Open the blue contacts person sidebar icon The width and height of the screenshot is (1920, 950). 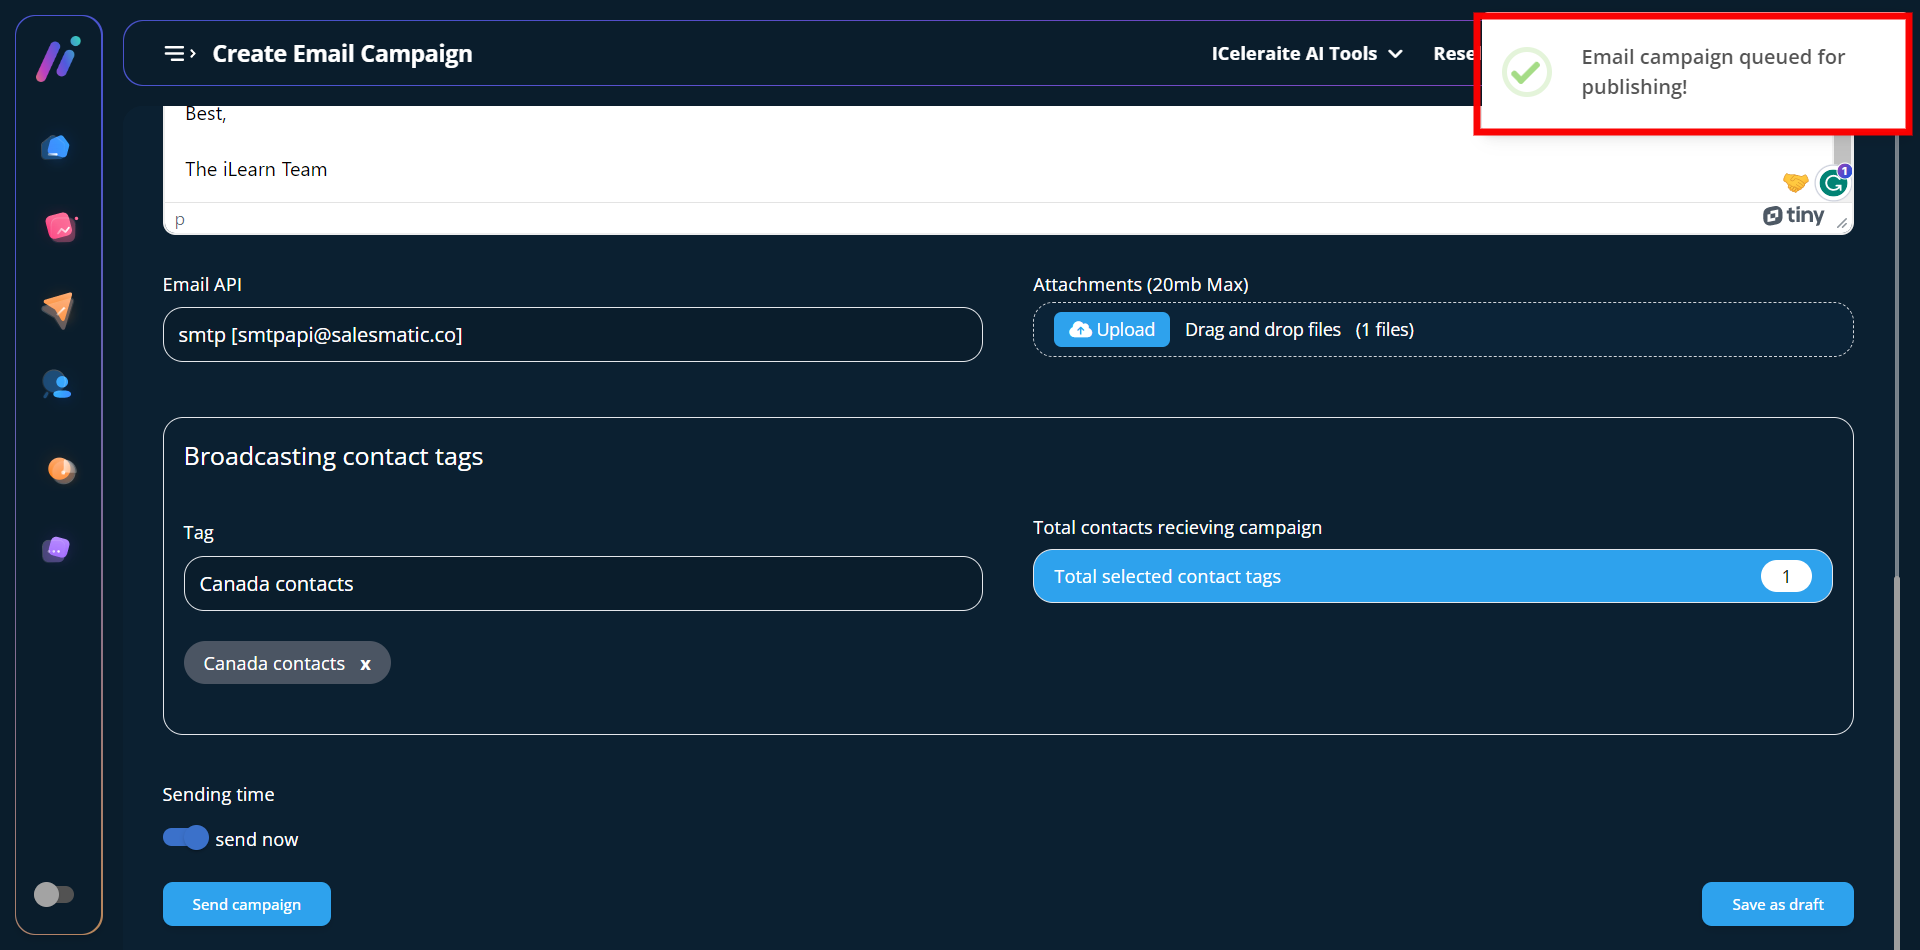[57, 385]
